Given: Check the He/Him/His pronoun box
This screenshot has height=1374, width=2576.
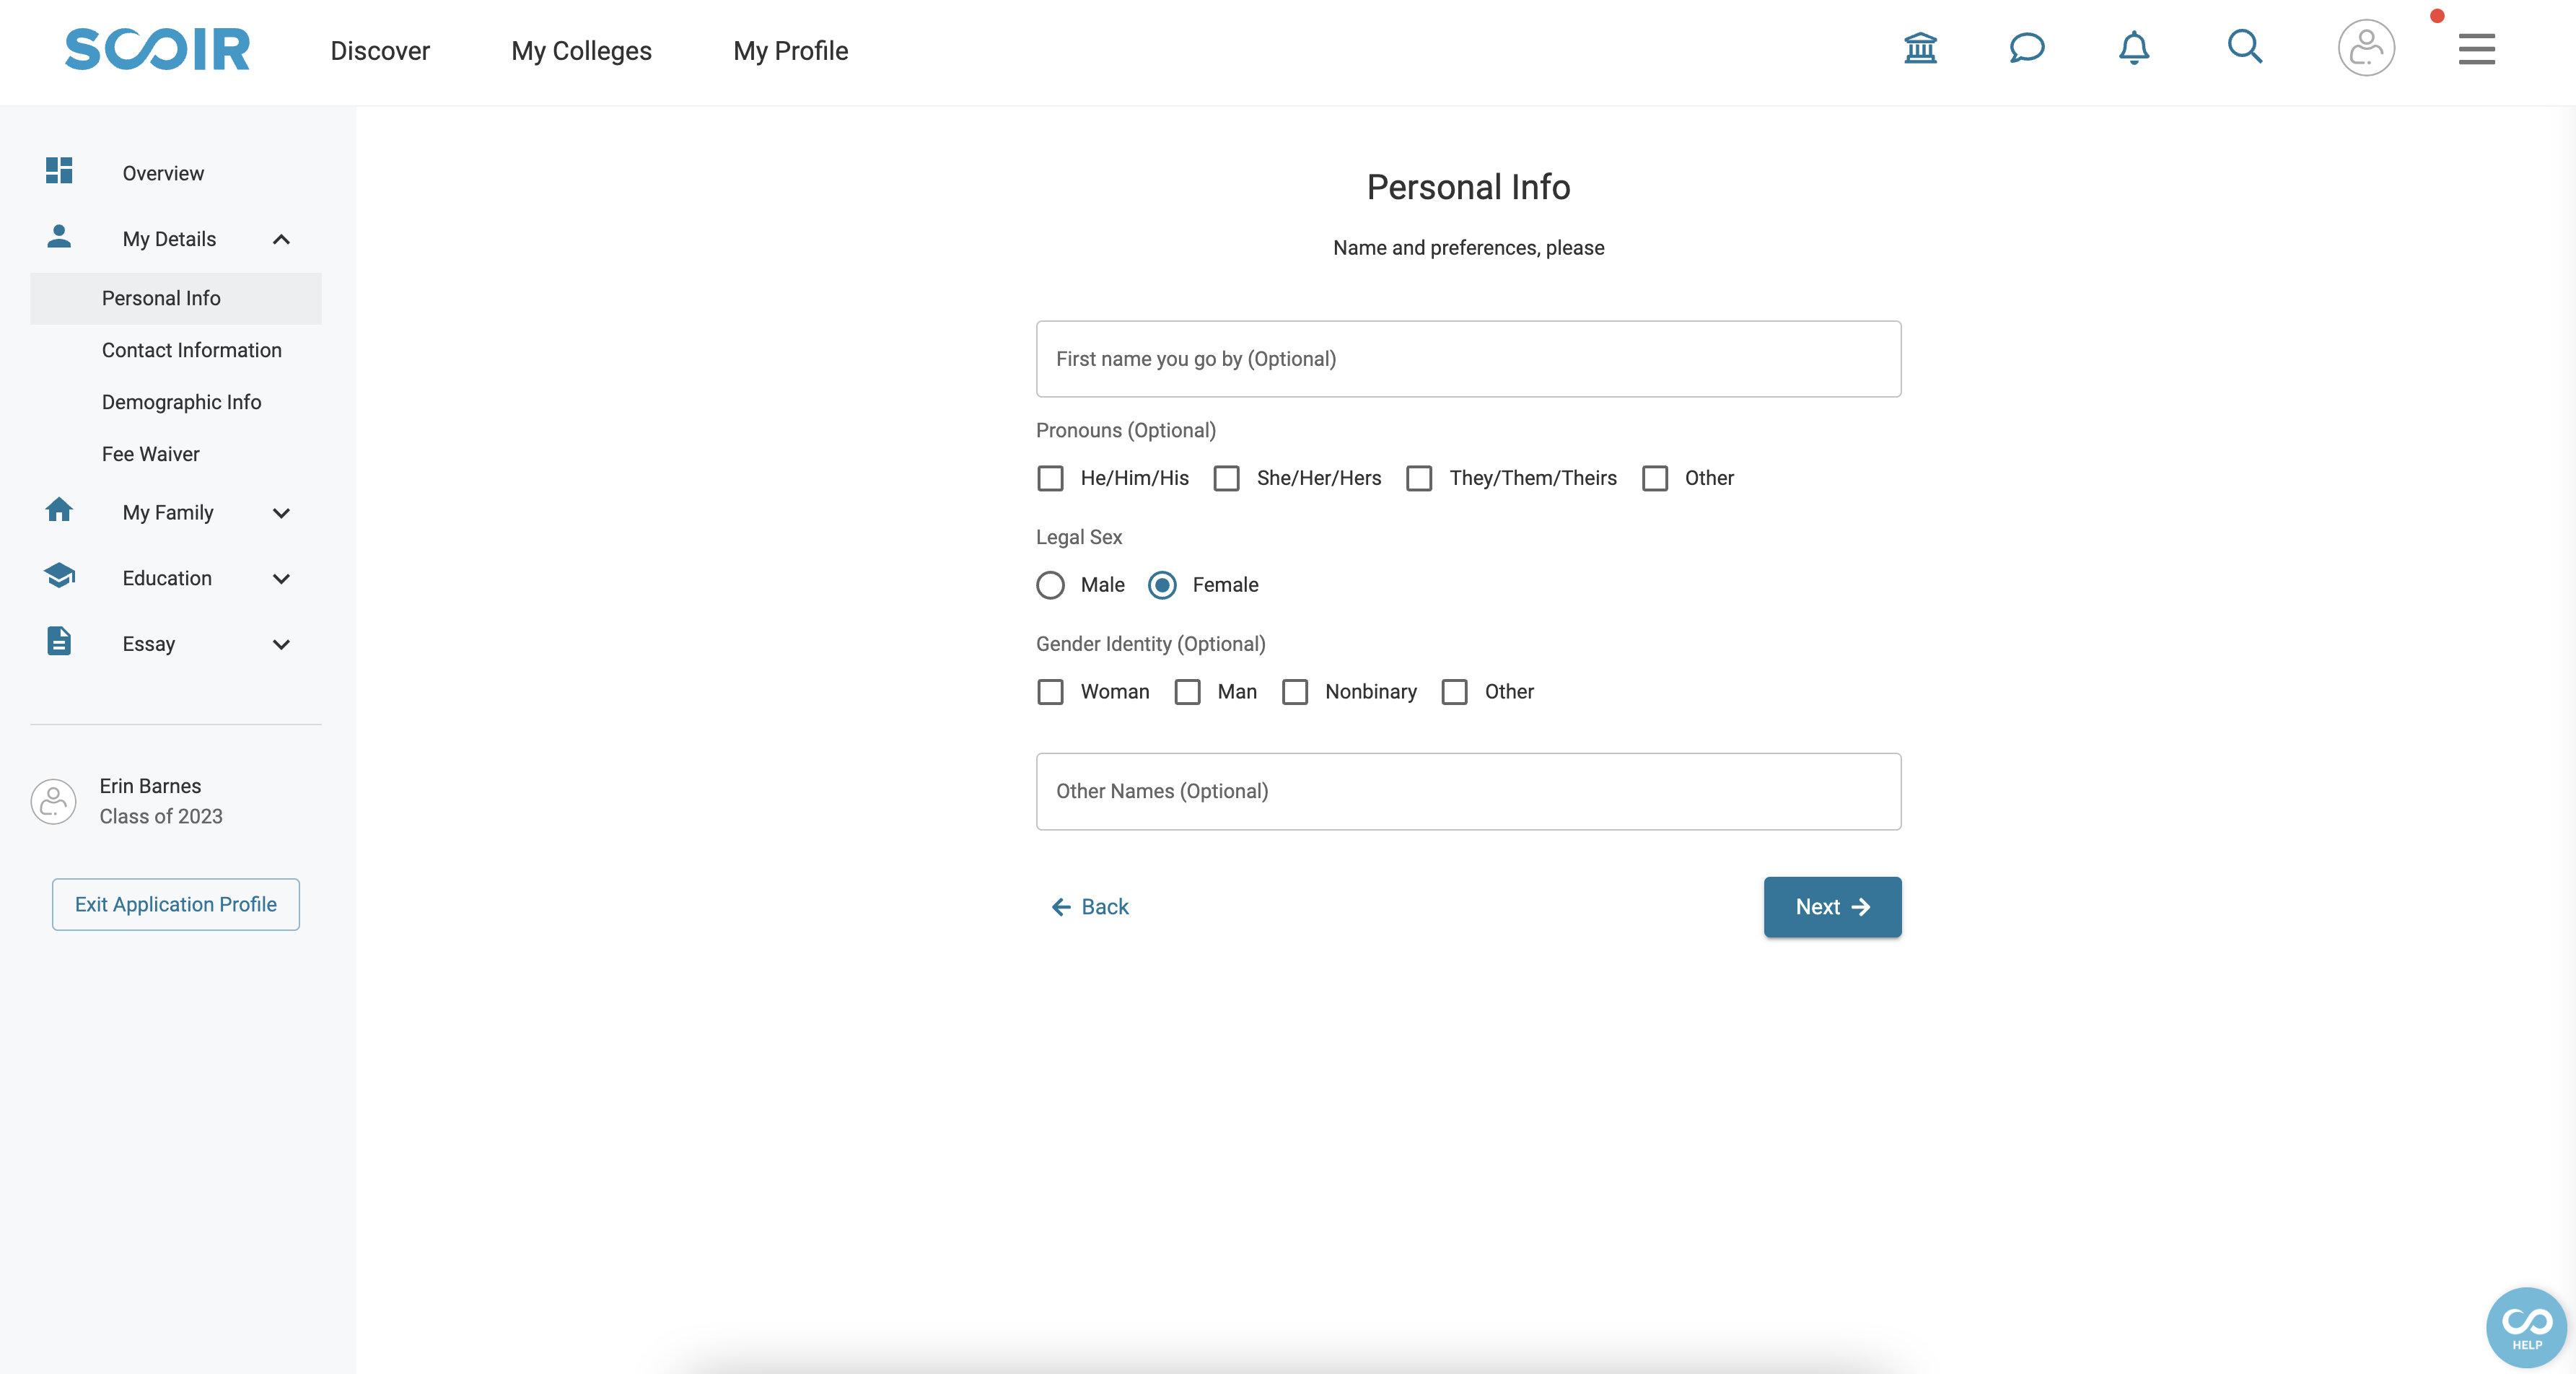Looking at the screenshot, I should 1050,478.
